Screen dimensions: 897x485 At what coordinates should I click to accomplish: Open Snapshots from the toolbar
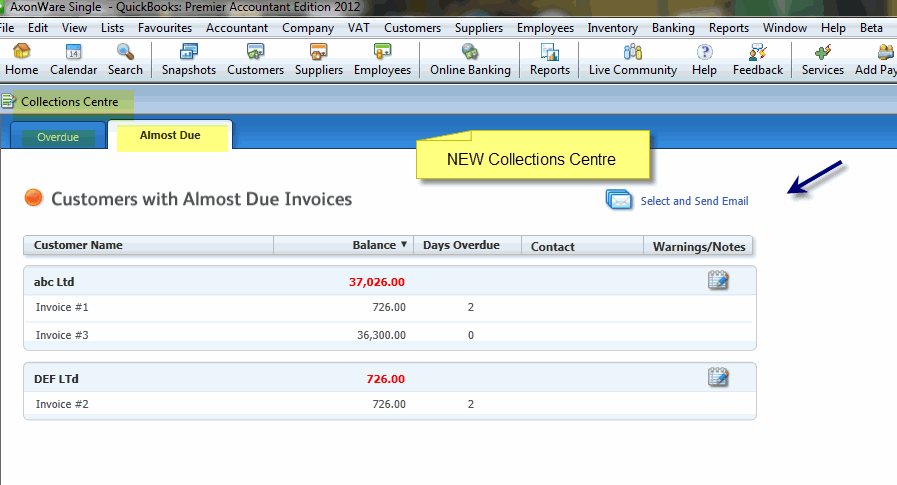(189, 59)
